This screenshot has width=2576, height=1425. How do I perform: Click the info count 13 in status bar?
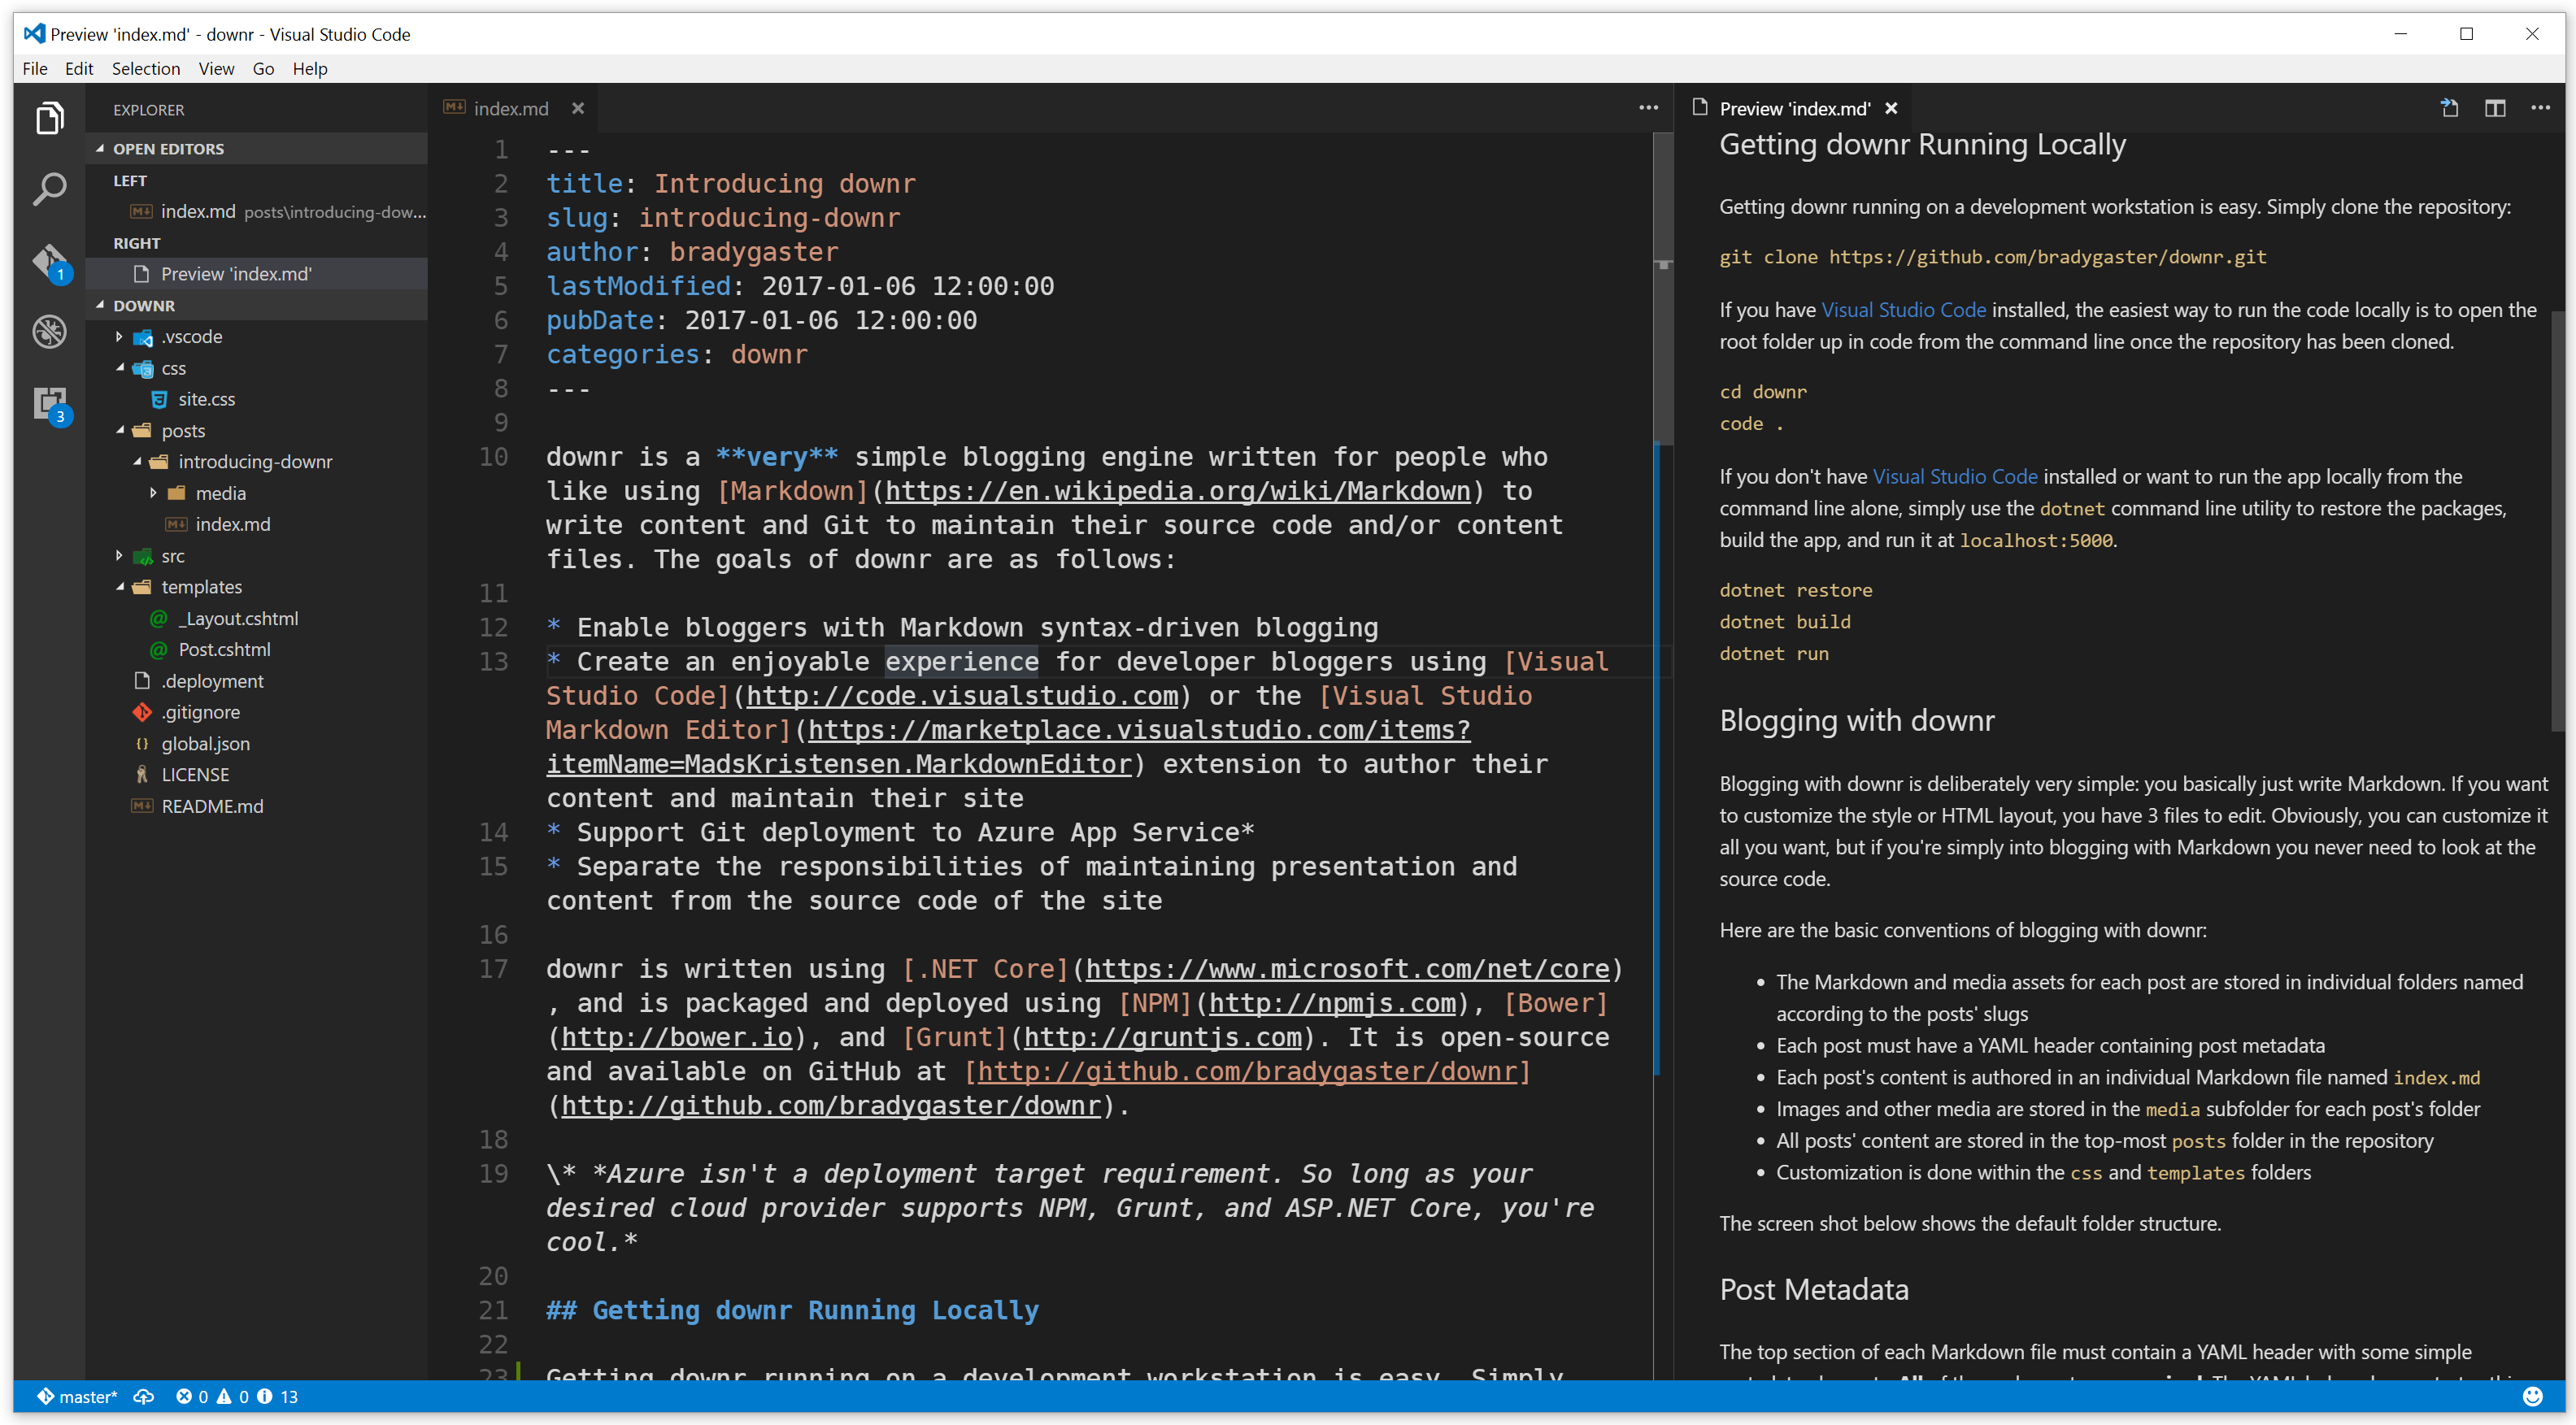point(279,1397)
